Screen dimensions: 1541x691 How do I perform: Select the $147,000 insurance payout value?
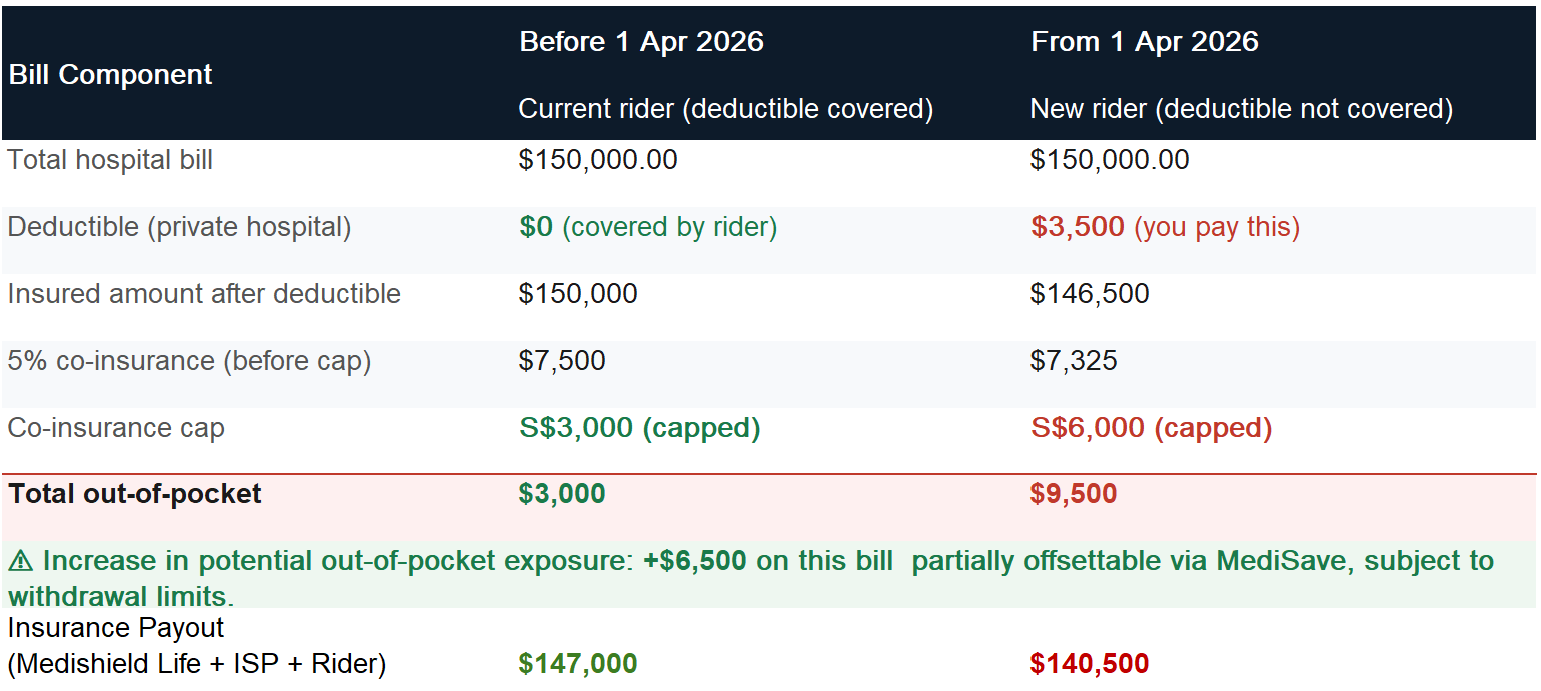tap(578, 664)
